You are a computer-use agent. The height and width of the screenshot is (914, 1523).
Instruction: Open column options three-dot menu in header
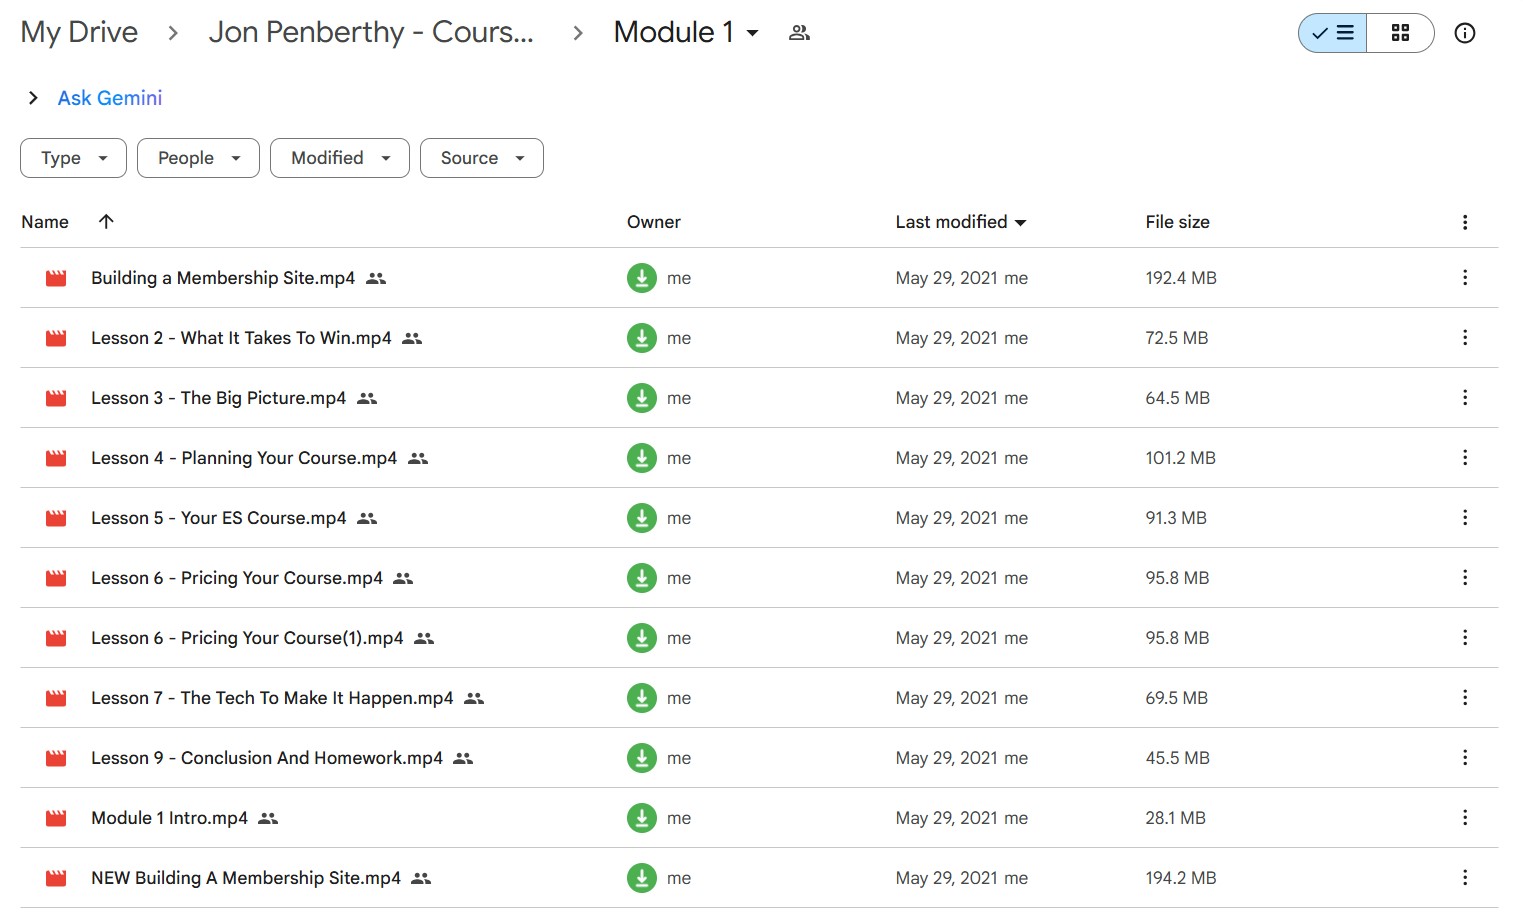(1464, 222)
